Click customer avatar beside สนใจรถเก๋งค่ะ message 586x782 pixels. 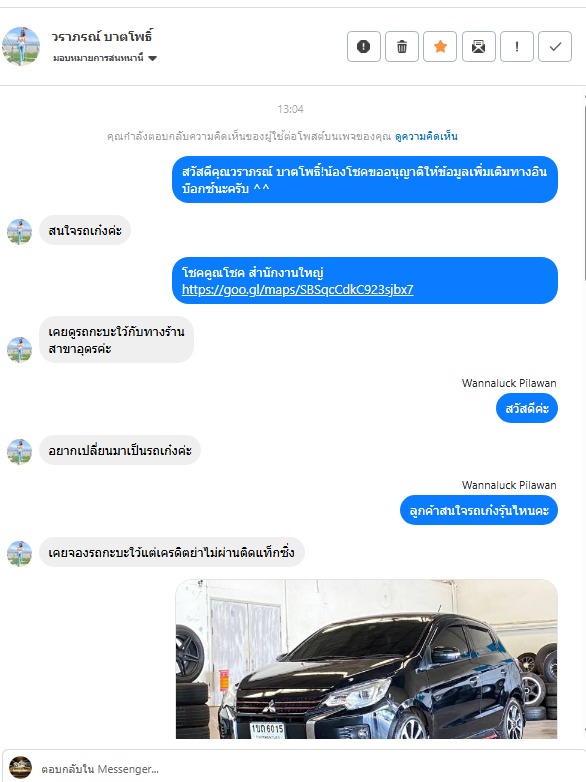(19, 231)
